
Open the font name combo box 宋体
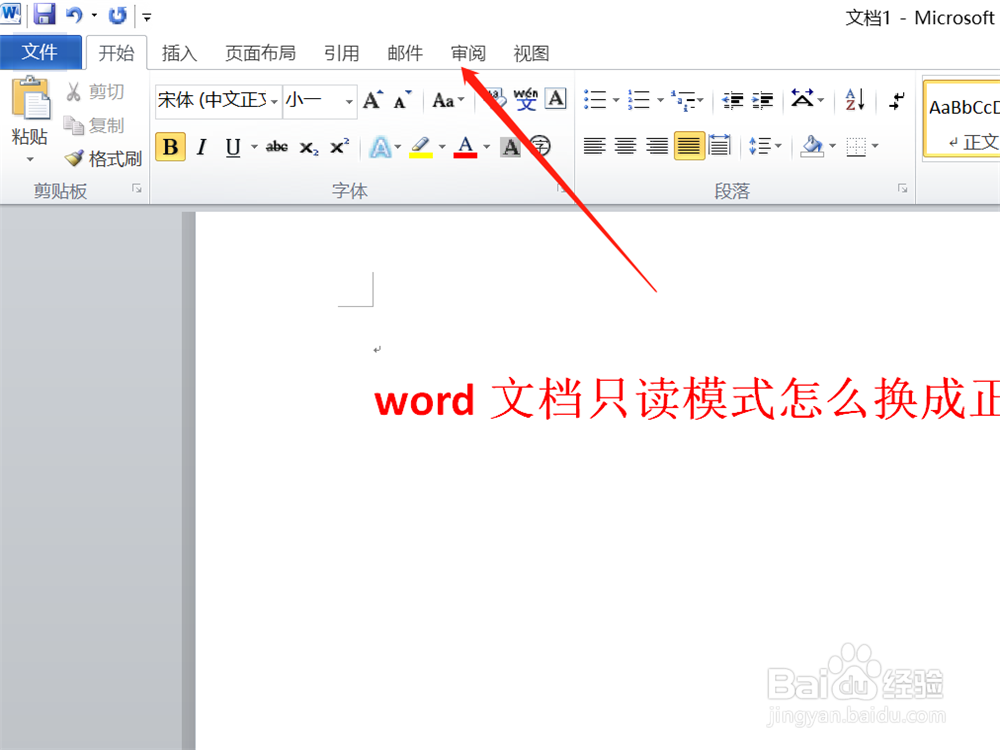[x=218, y=101]
